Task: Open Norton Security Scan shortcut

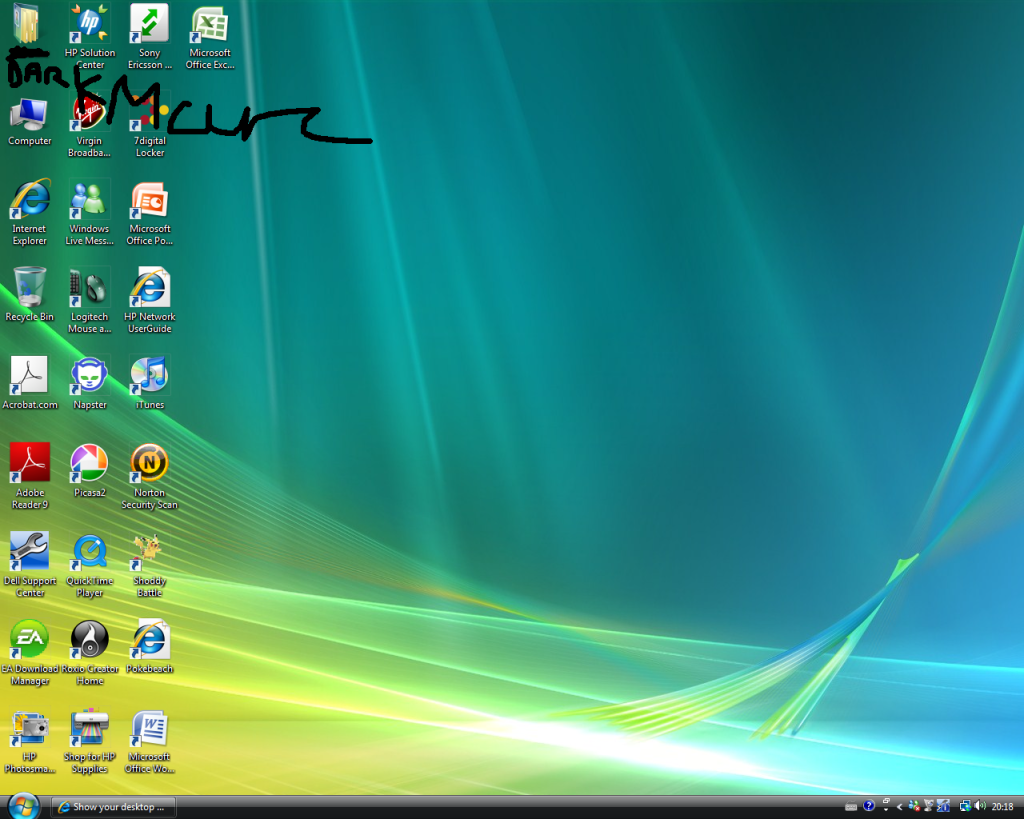Action: 150,476
